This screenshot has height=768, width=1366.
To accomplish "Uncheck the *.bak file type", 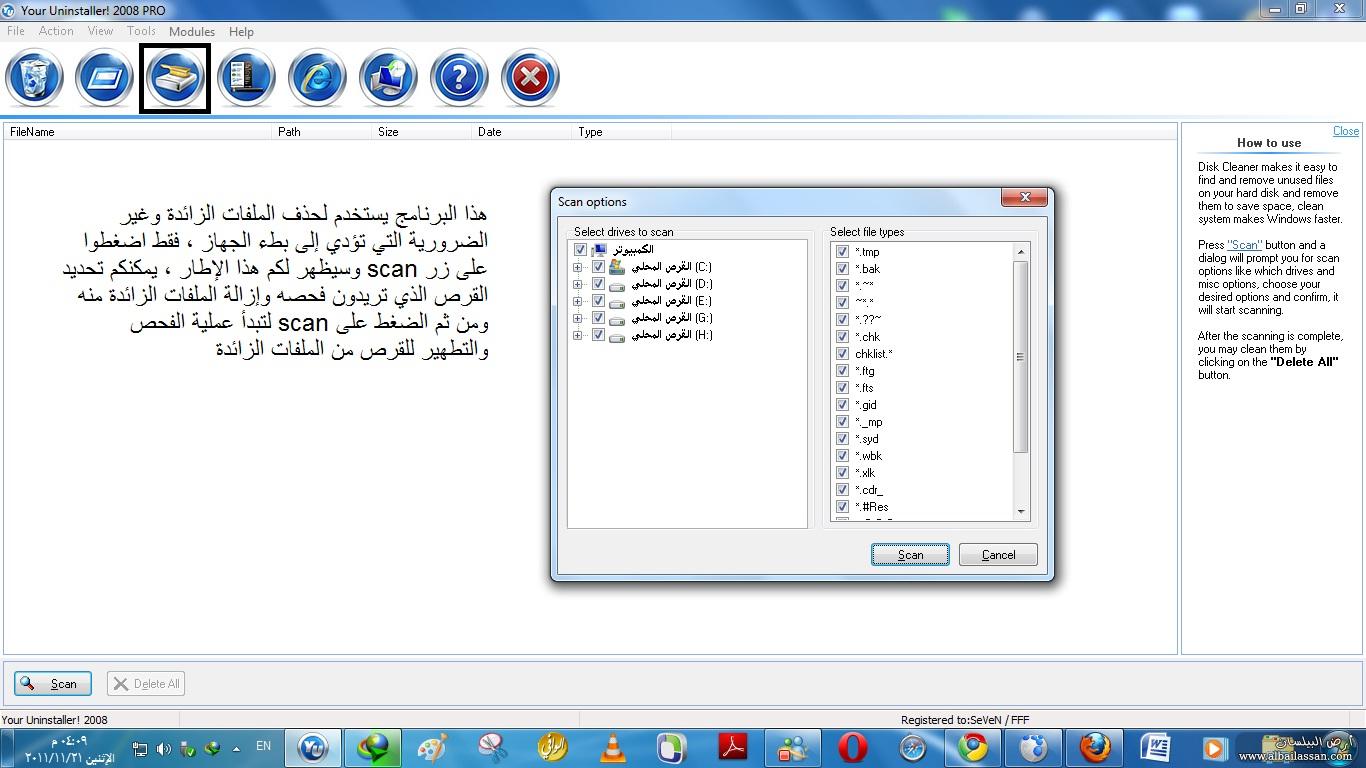I will tap(842, 269).
